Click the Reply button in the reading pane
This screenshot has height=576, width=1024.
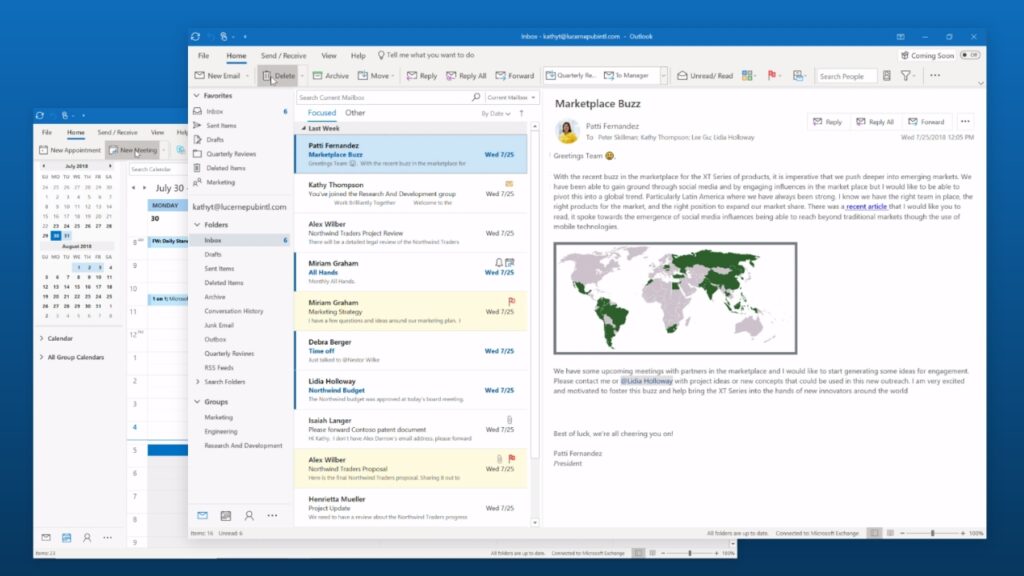point(827,121)
